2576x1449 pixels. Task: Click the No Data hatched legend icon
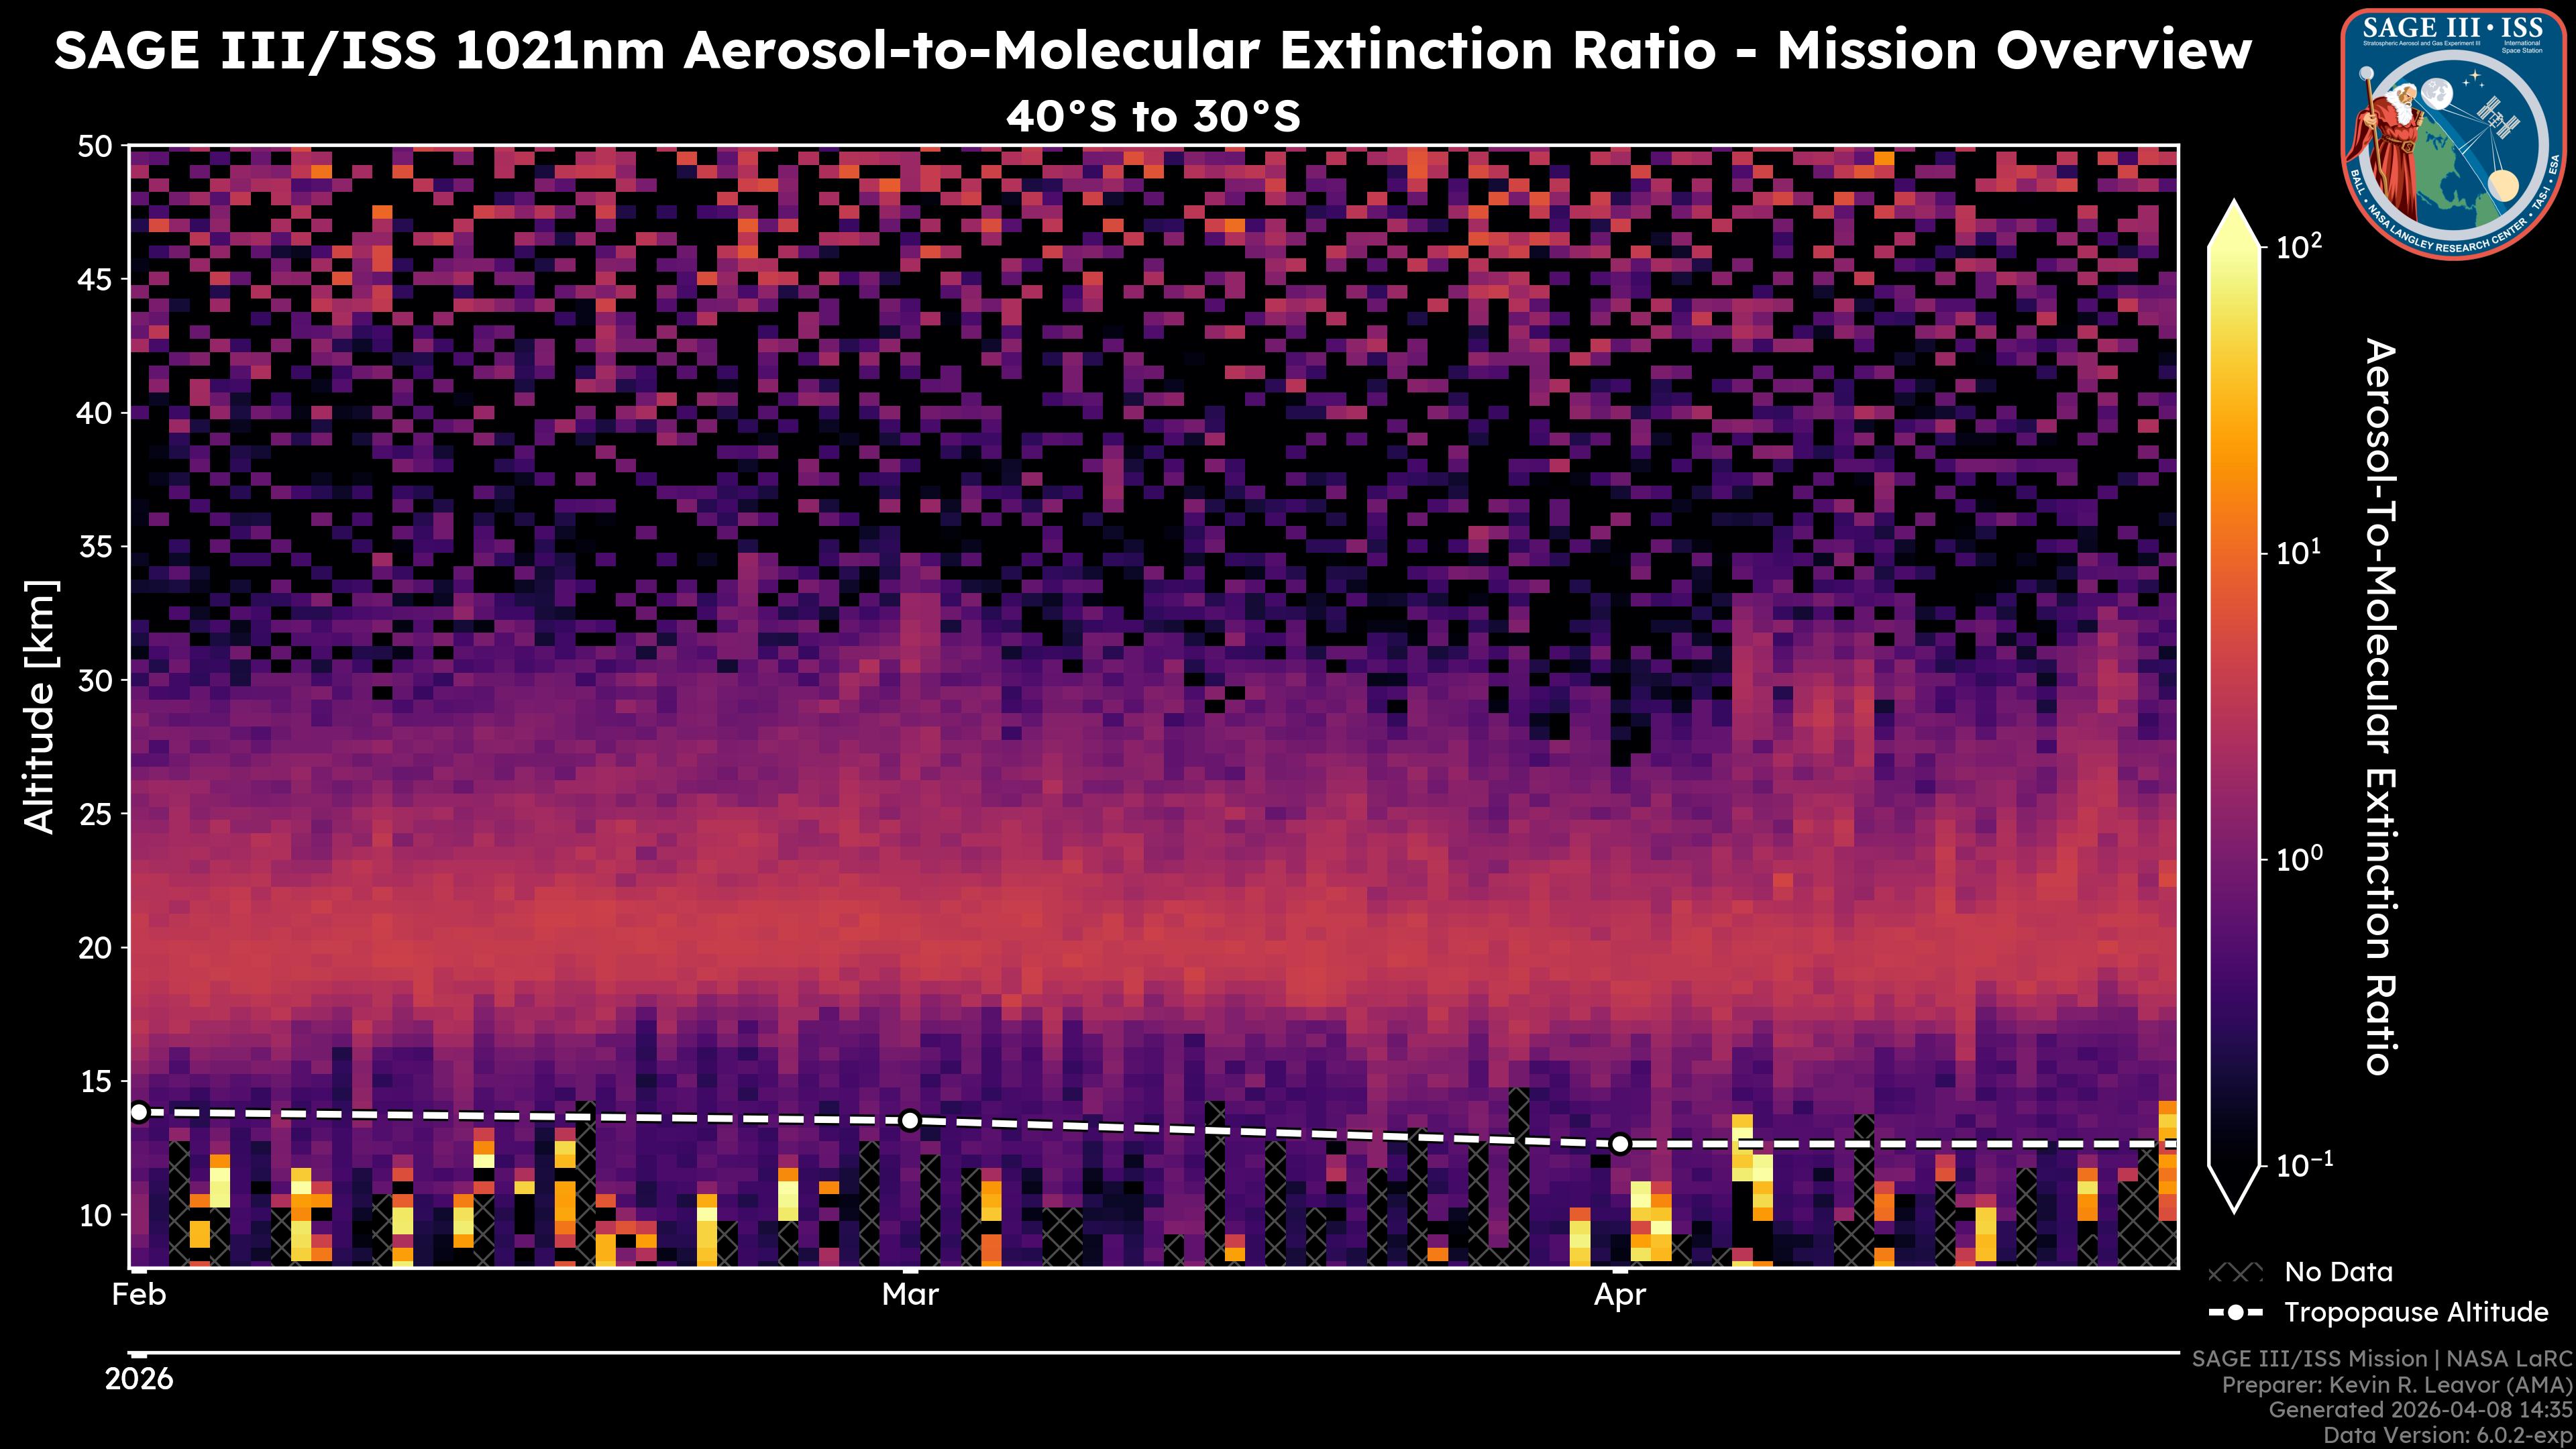[2235, 1272]
